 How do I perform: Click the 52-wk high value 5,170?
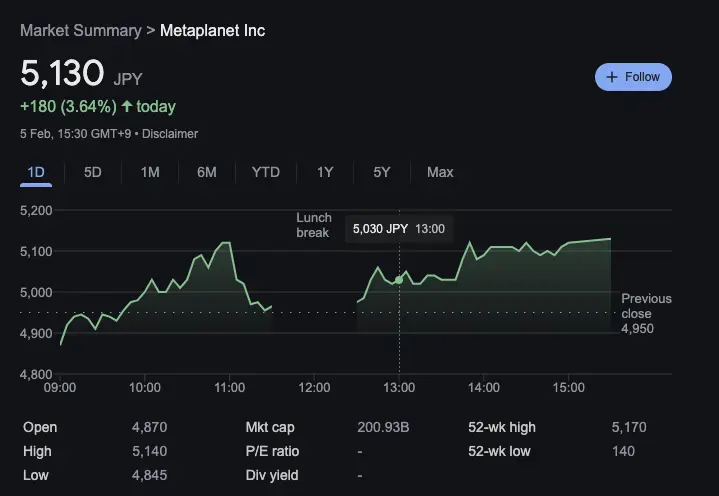pos(629,427)
